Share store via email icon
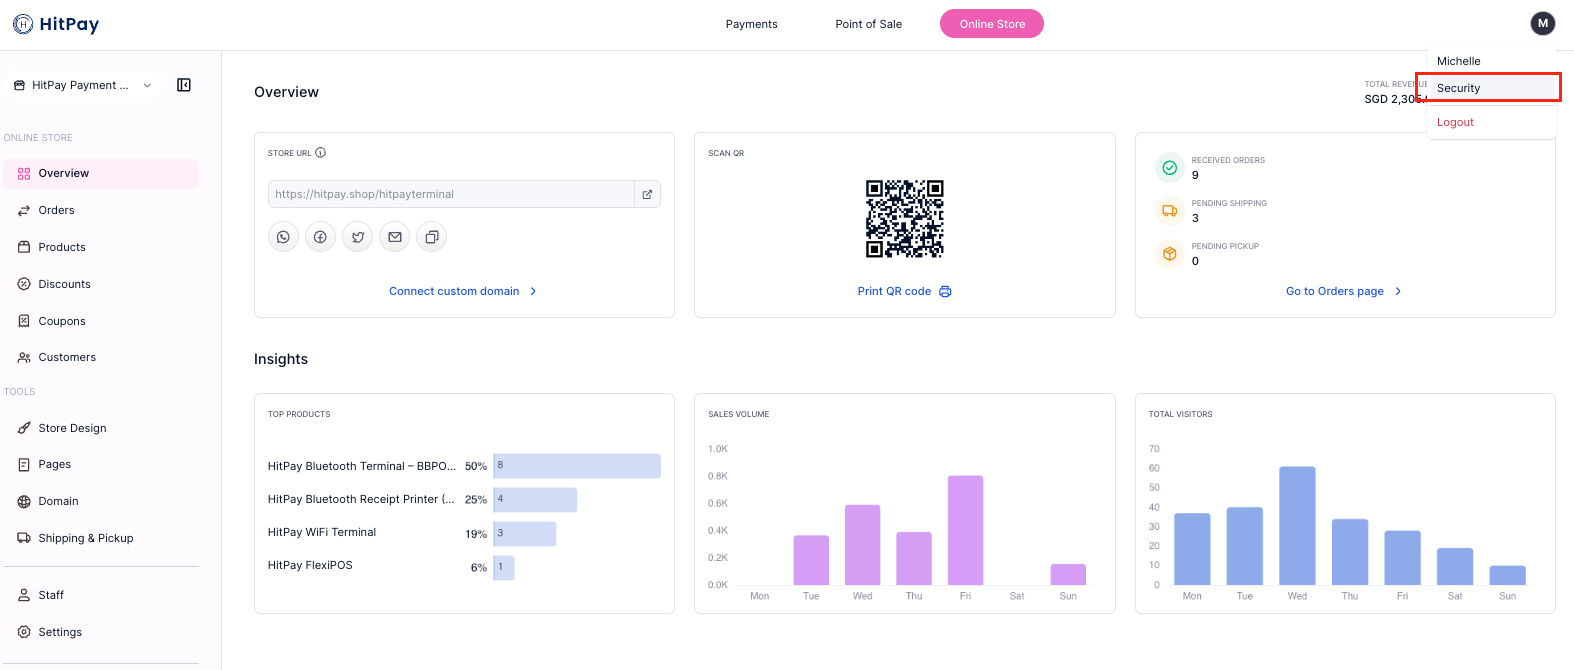This screenshot has width=1574, height=670. tap(395, 237)
